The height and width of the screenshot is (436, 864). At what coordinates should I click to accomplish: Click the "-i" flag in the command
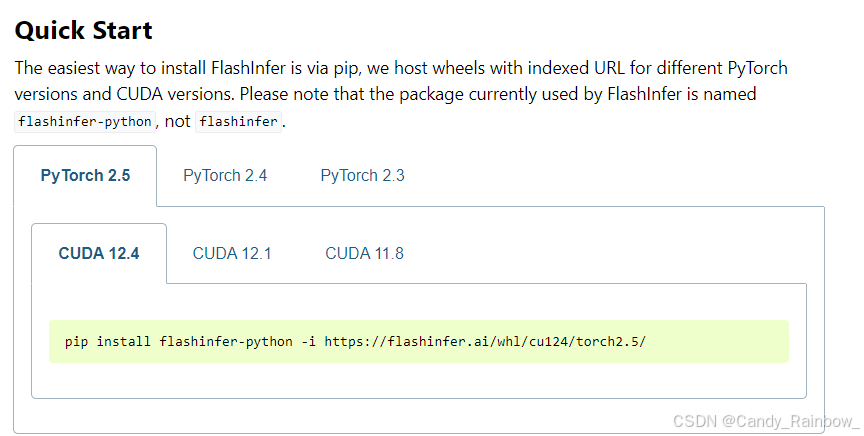tap(309, 342)
